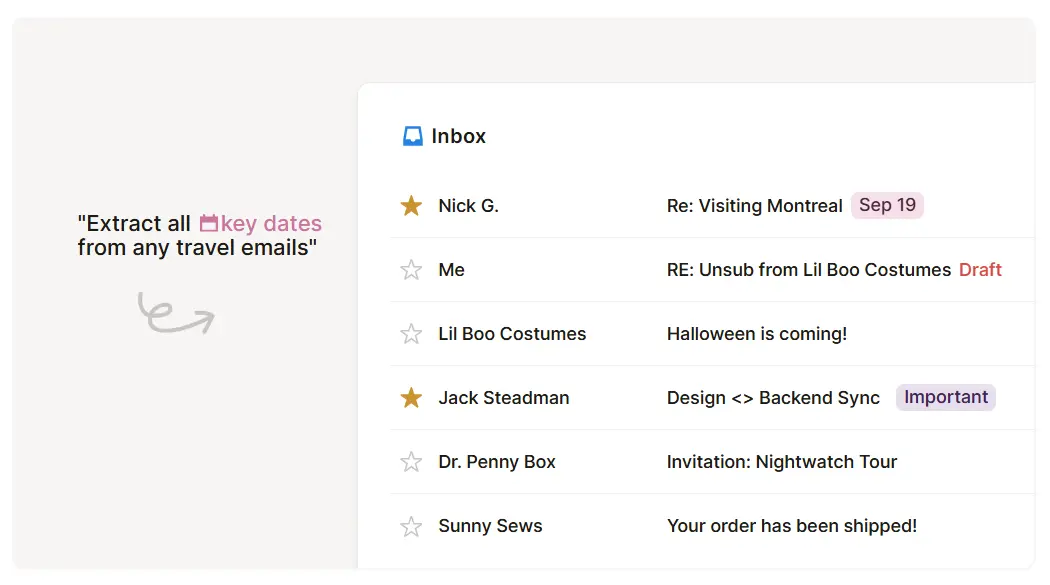The width and height of the screenshot is (1050, 585).
Task: Toggle the star on the Nightwatch Tour invitation
Action: click(x=411, y=461)
